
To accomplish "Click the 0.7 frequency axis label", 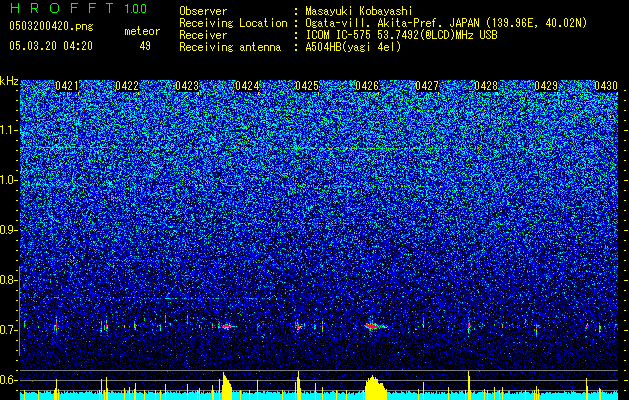I will (9, 330).
